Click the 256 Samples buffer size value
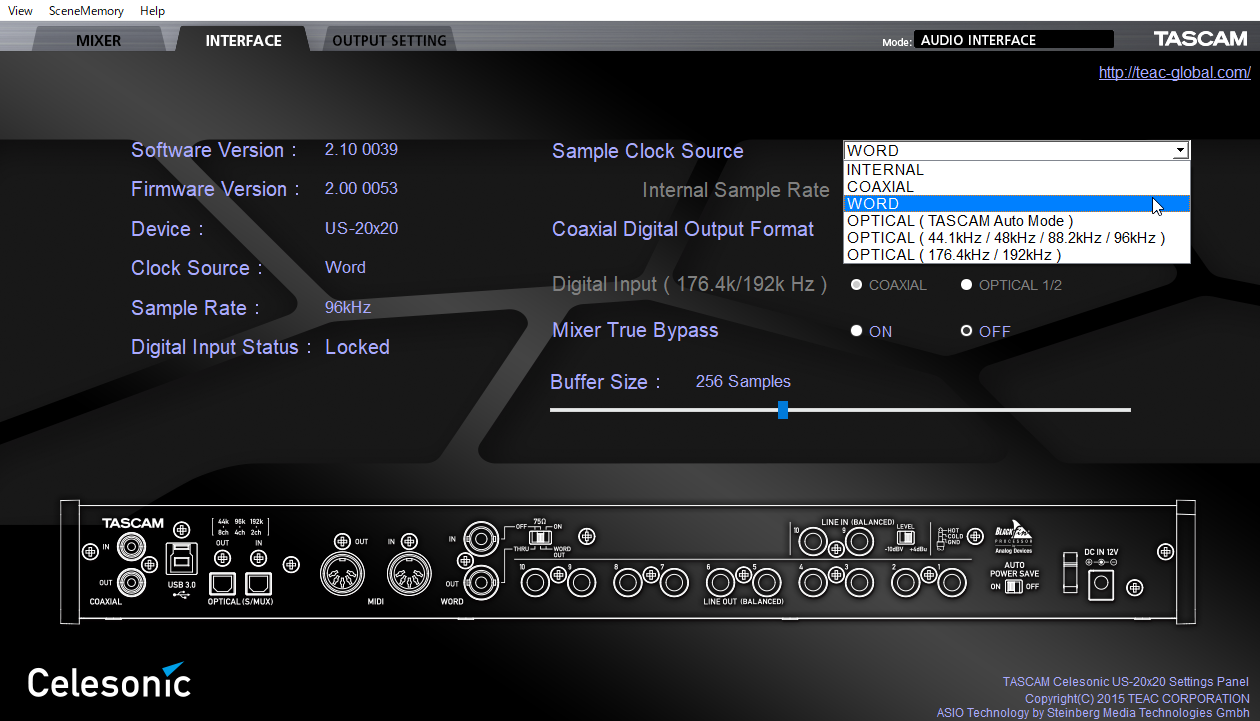The image size is (1260, 721). tap(743, 382)
